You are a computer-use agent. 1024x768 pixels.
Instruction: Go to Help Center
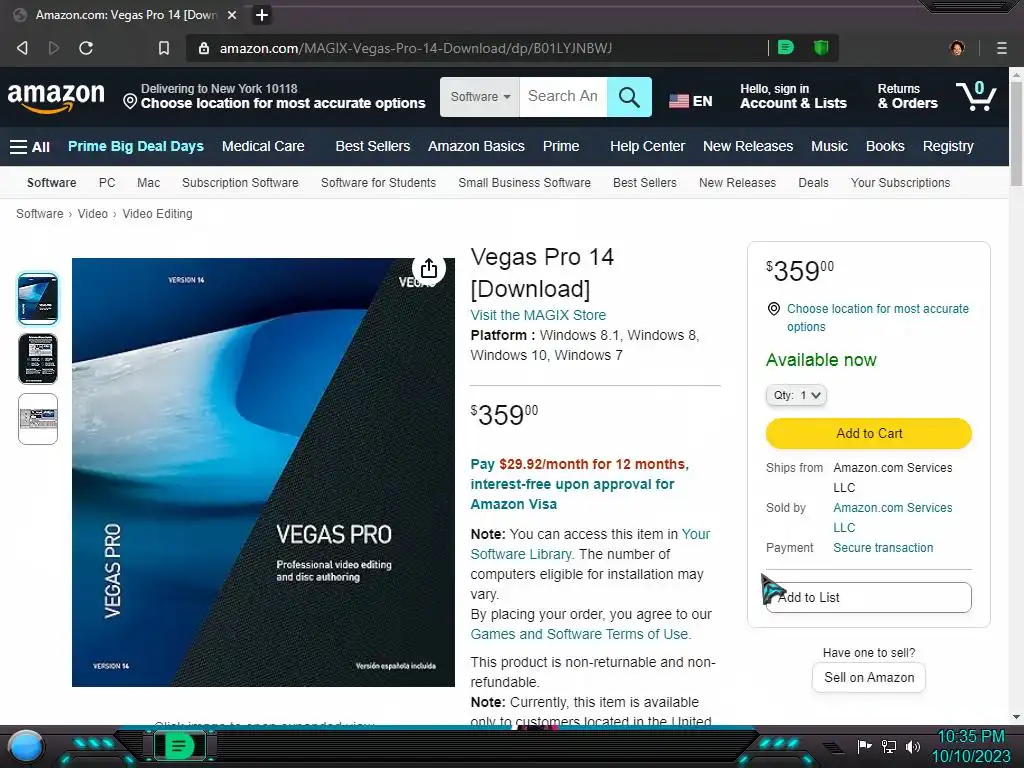[647, 146]
